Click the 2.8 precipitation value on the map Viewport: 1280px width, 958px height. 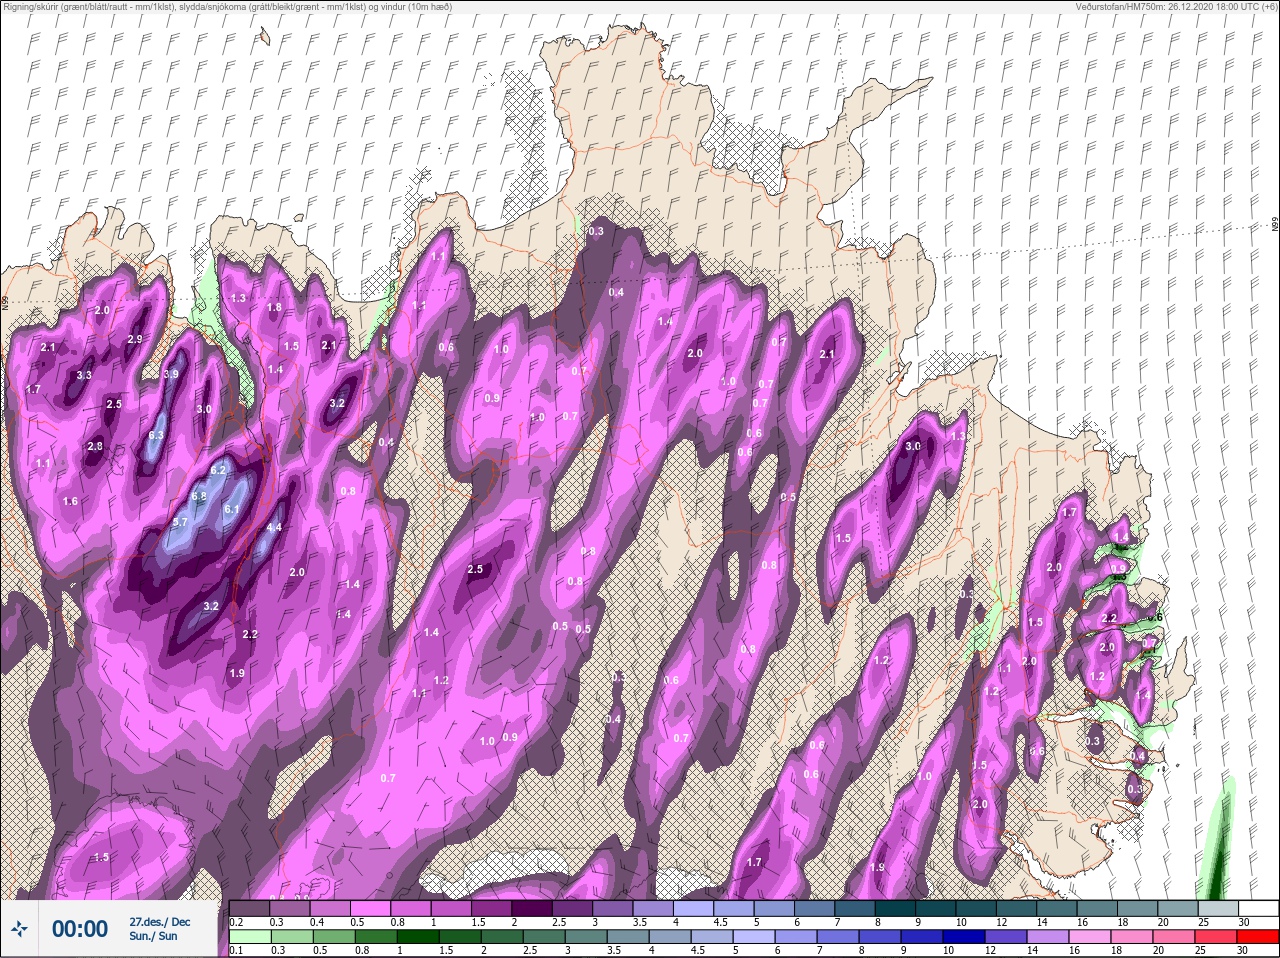pos(95,446)
